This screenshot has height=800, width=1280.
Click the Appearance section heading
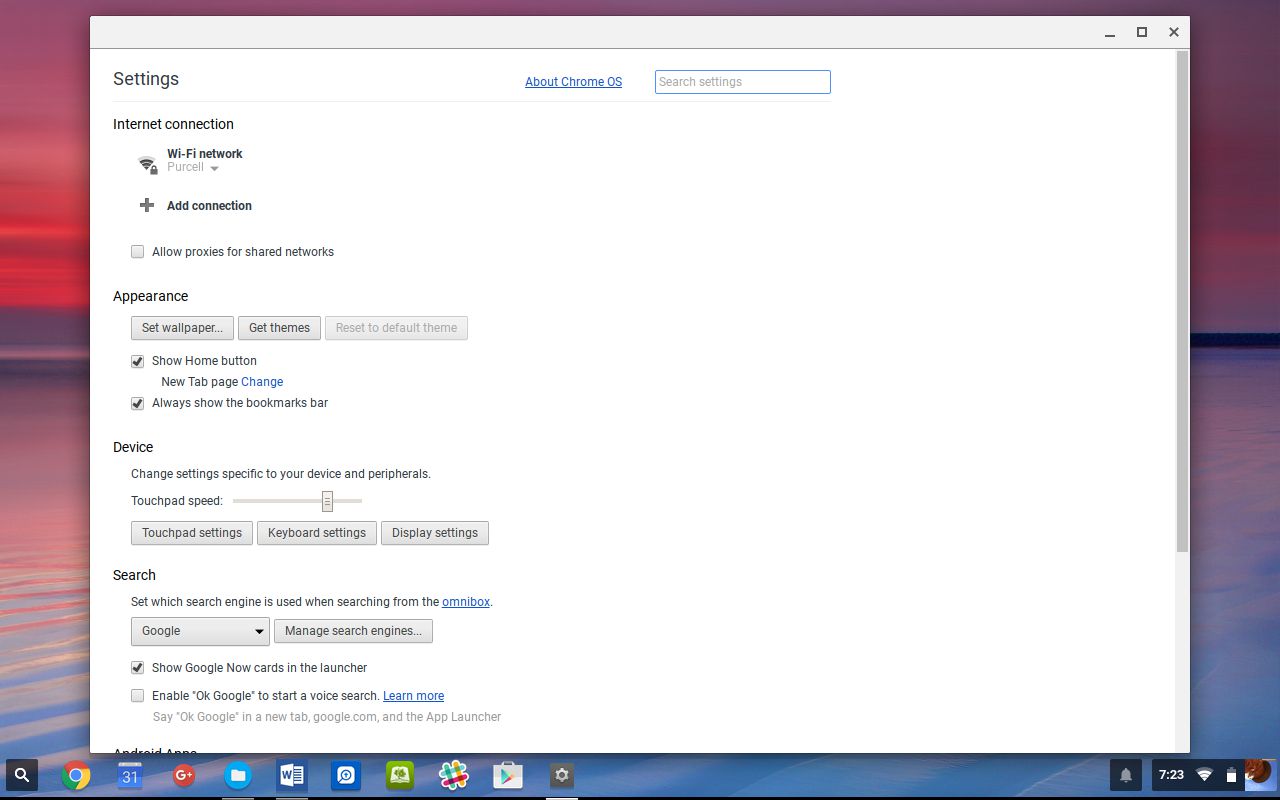coord(150,296)
